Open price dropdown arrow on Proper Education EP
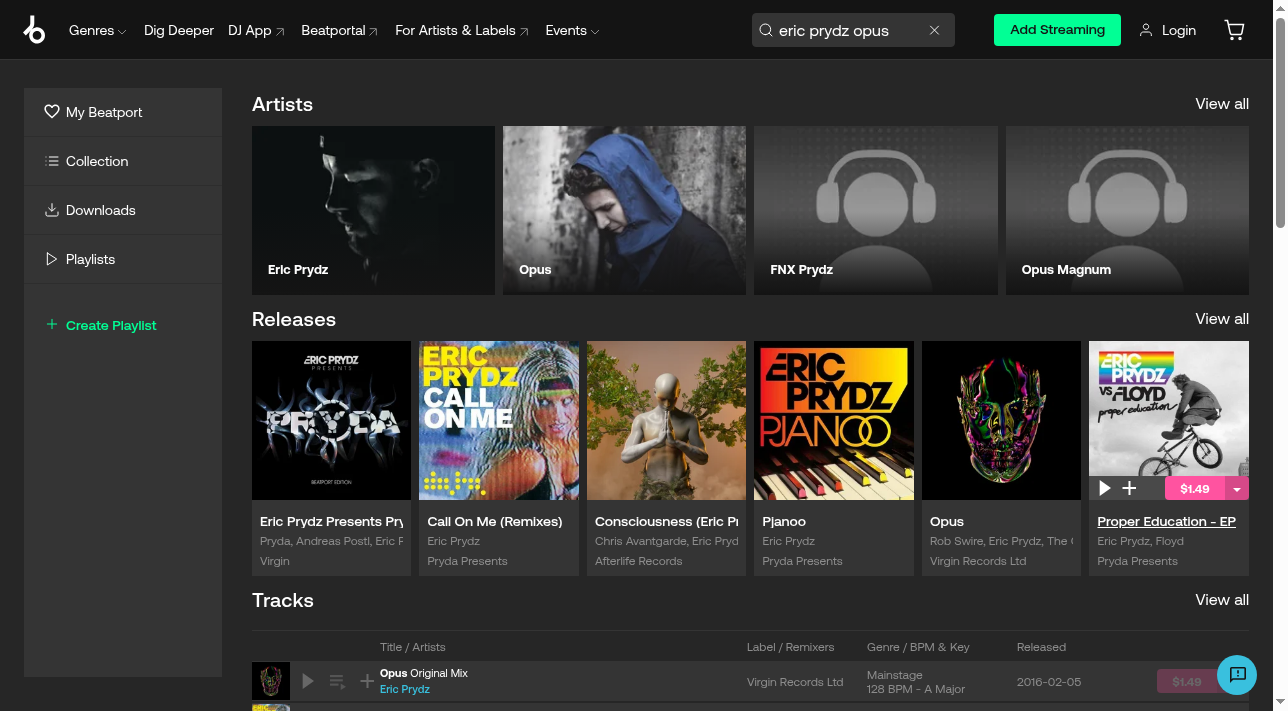This screenshot has height=711, width=1288. pos(1237,488)
